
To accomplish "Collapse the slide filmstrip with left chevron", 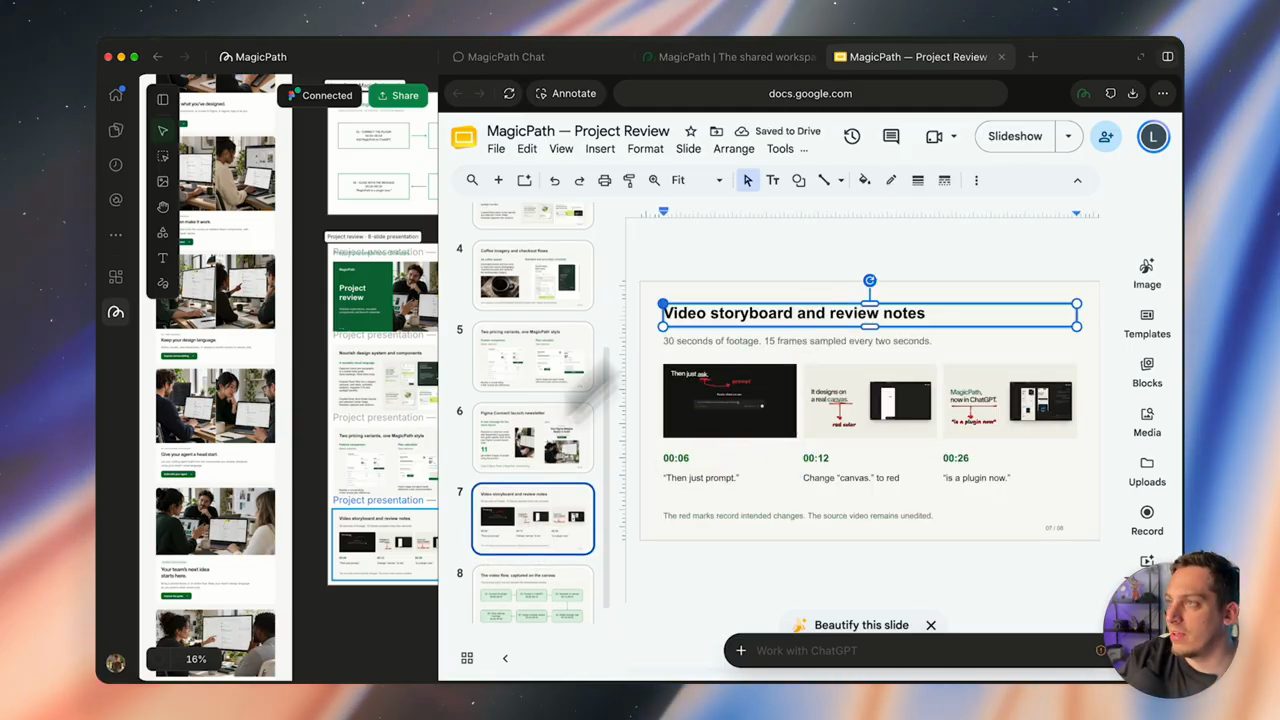I will [505, 658].
